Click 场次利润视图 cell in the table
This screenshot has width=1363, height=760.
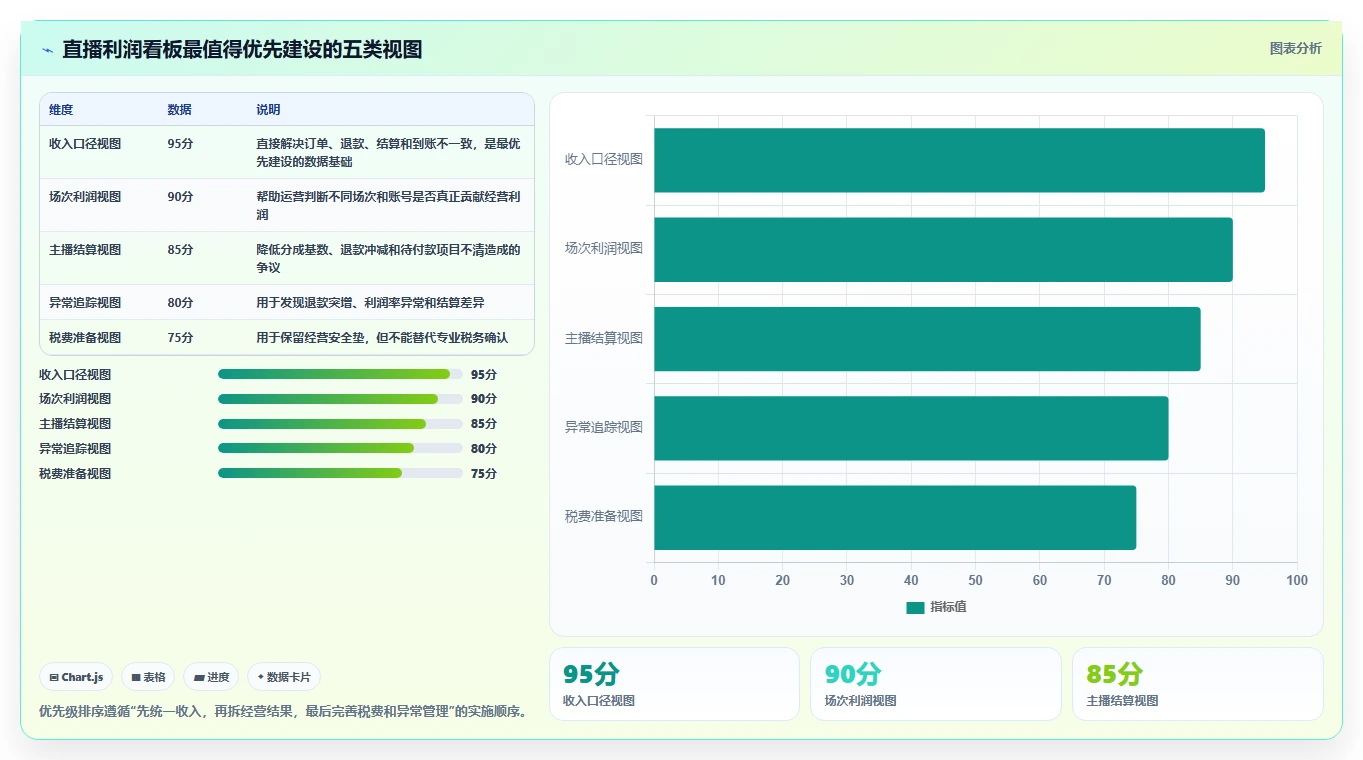point(85,197)
